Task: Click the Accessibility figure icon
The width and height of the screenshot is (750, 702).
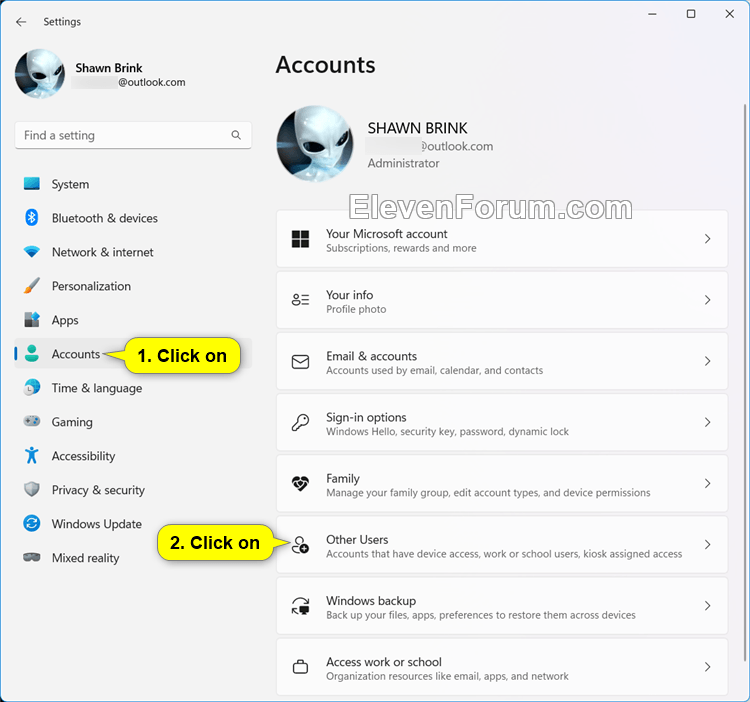Action: click(x=32, y=455)
